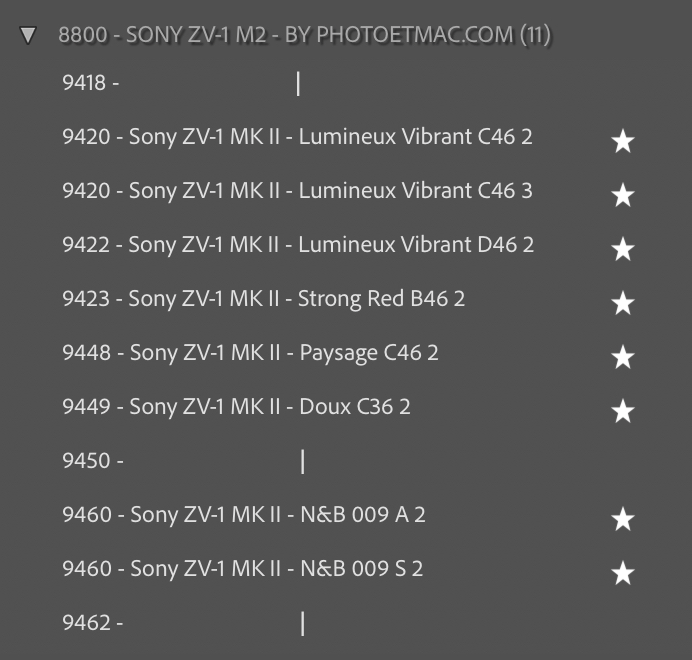Click the star next to N&B 009 A 2
The width and height of the screenshot is (692, 660).
tap(622, 519)
